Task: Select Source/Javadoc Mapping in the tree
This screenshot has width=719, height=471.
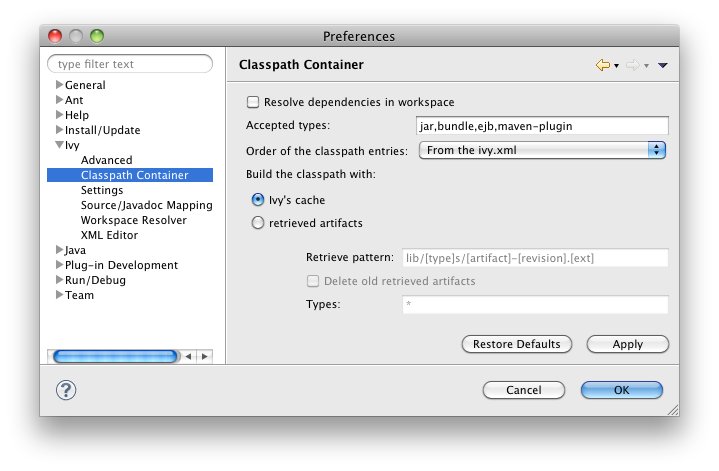Action: coord(146,205)
